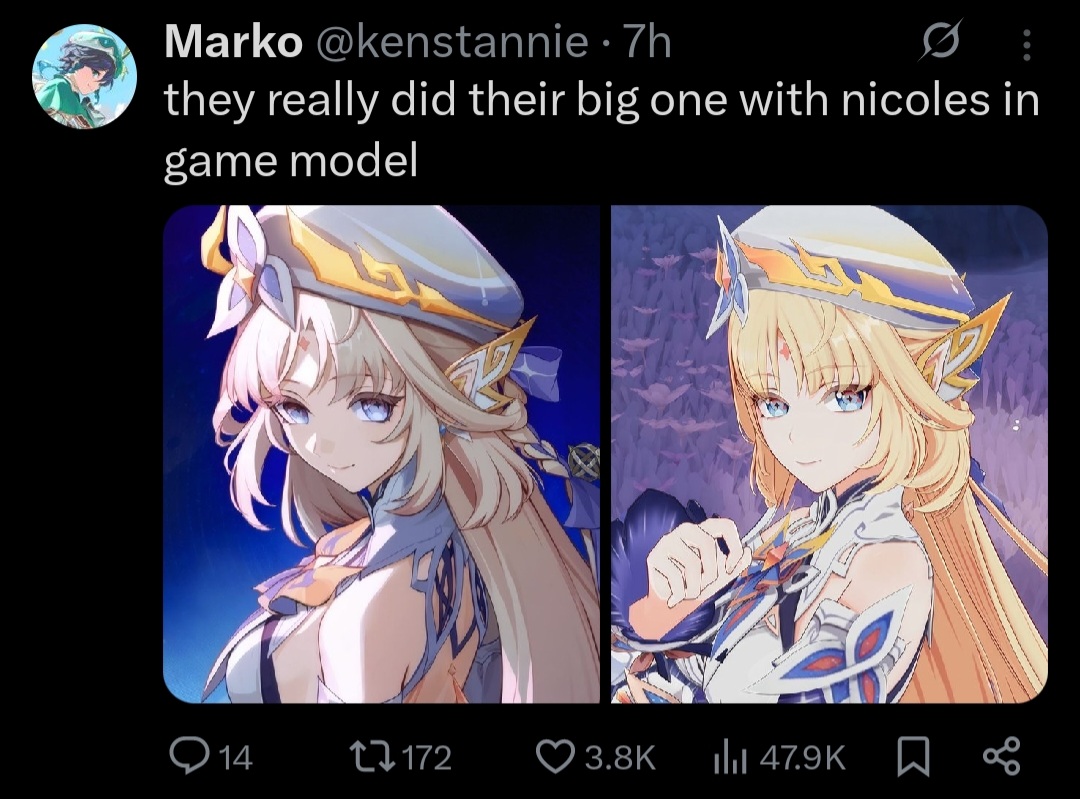
Task: Open view analytics bar chart icon
Action: pos(729,757)
